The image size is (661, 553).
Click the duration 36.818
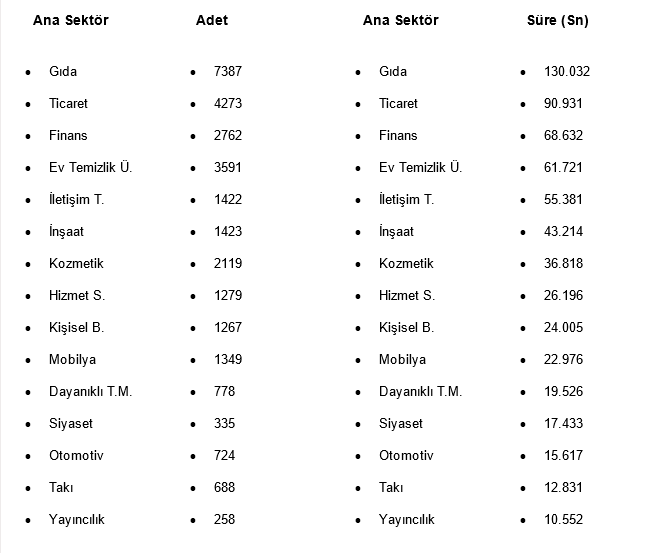[x=563, y=264]
